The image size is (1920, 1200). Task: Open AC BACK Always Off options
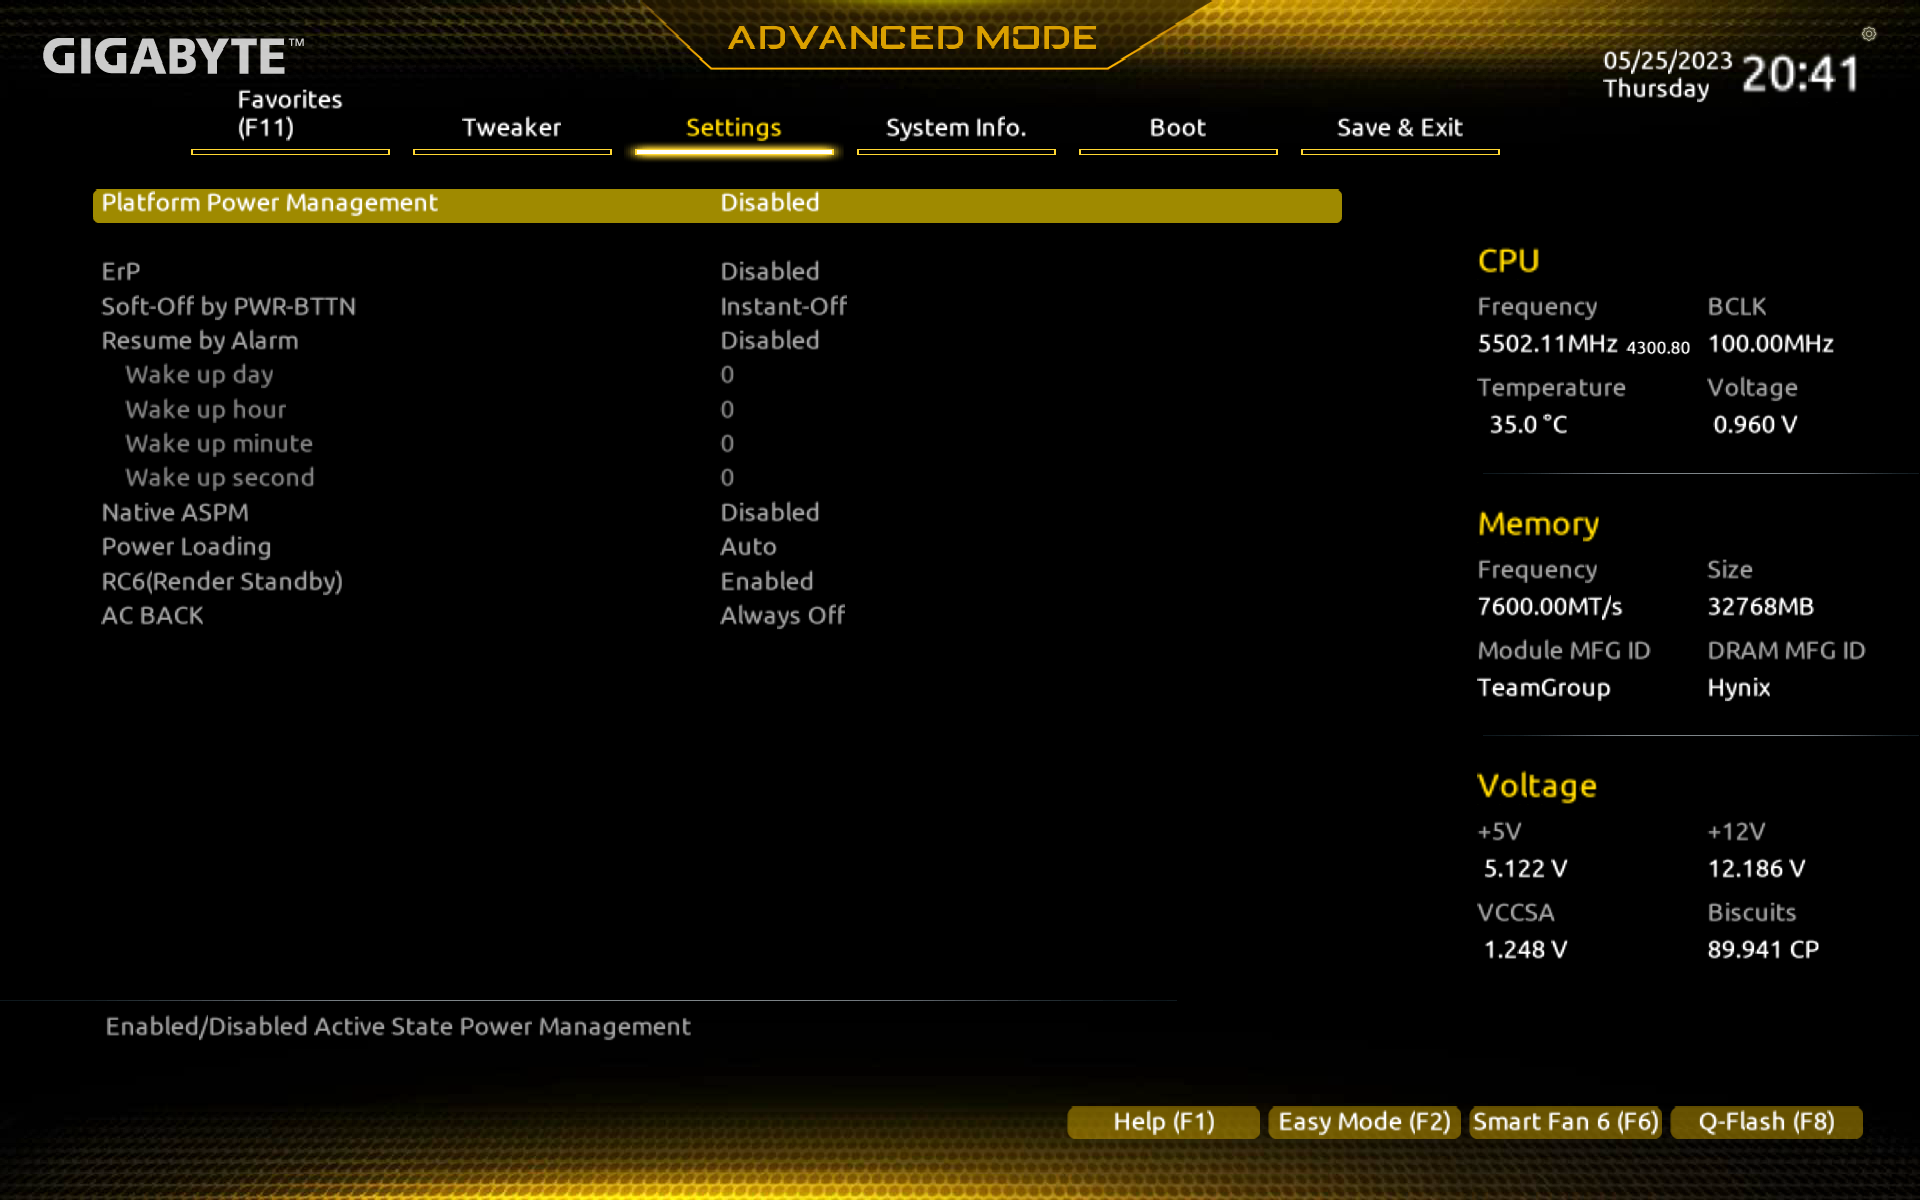(782, 616)
